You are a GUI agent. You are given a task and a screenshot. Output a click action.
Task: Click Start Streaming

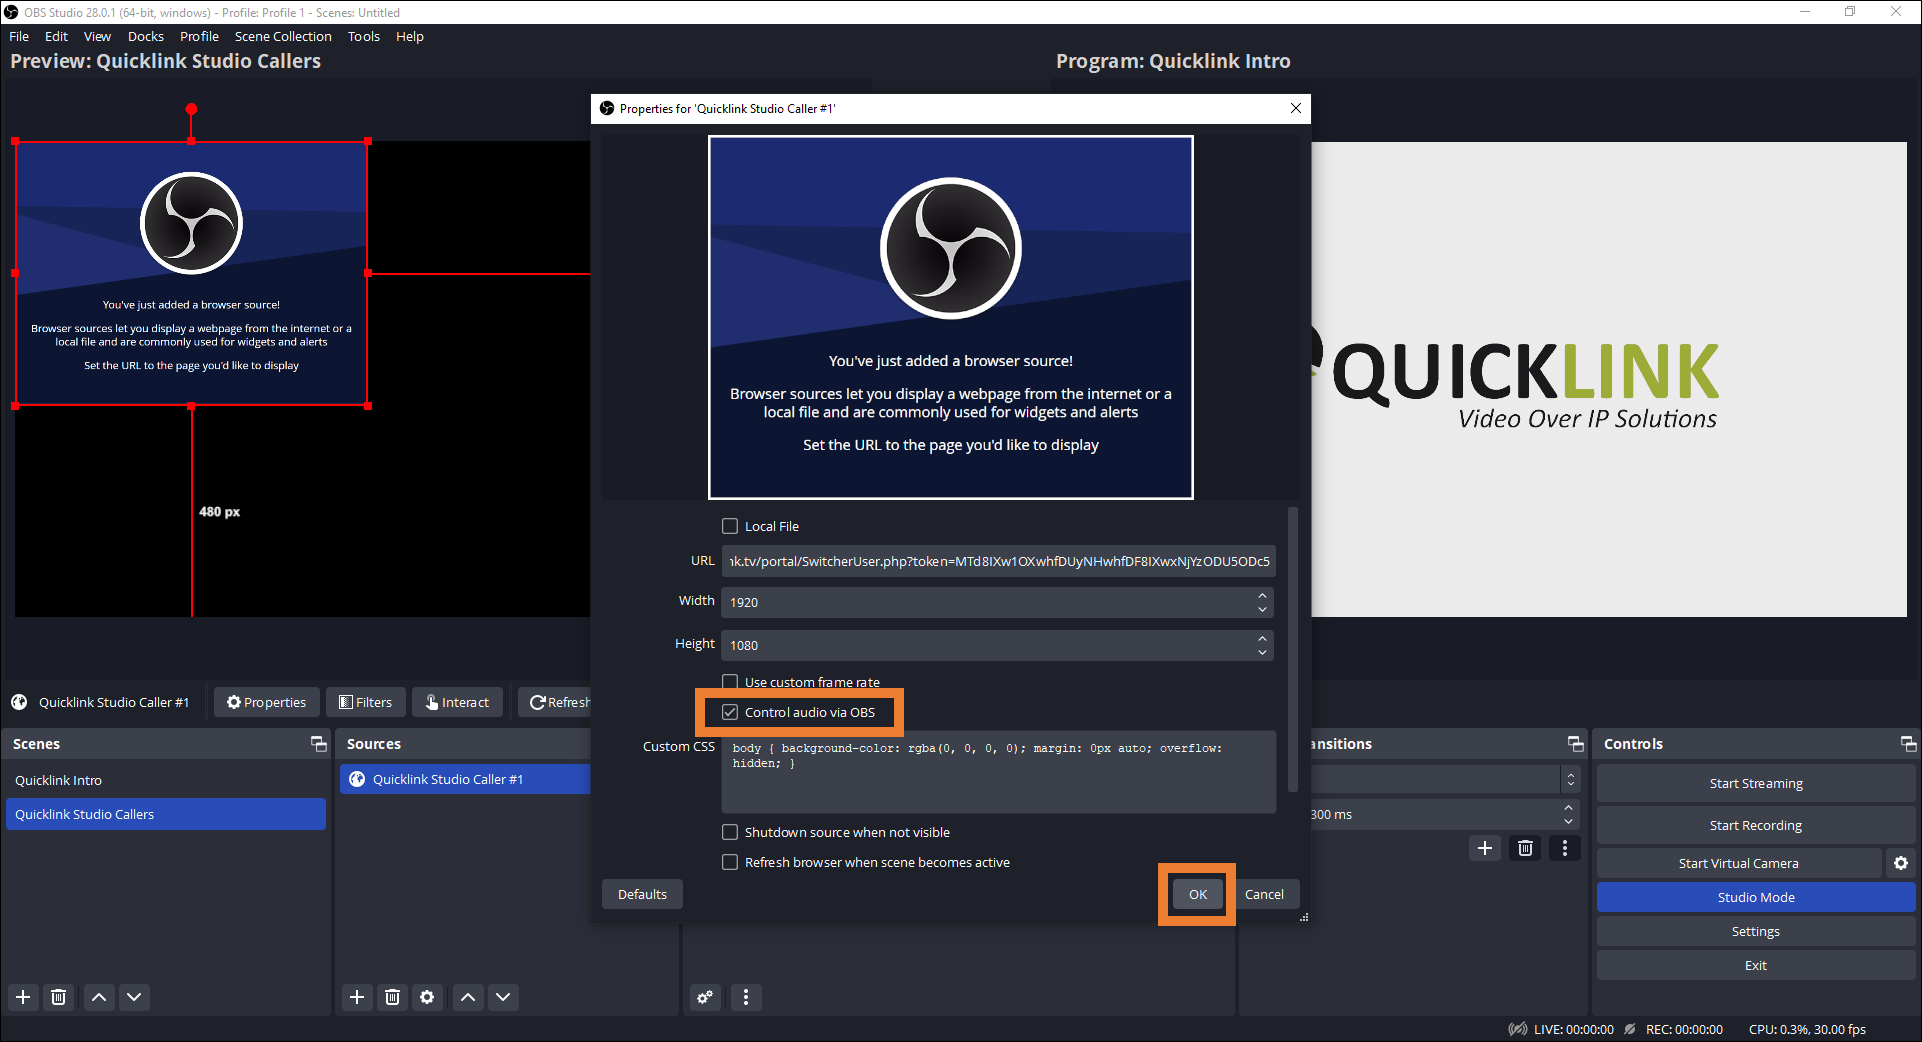[x=1756, y=783]
